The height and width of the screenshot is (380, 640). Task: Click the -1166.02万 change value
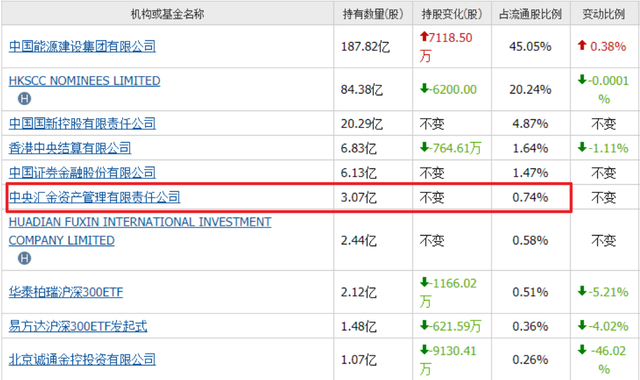[448, 292]
